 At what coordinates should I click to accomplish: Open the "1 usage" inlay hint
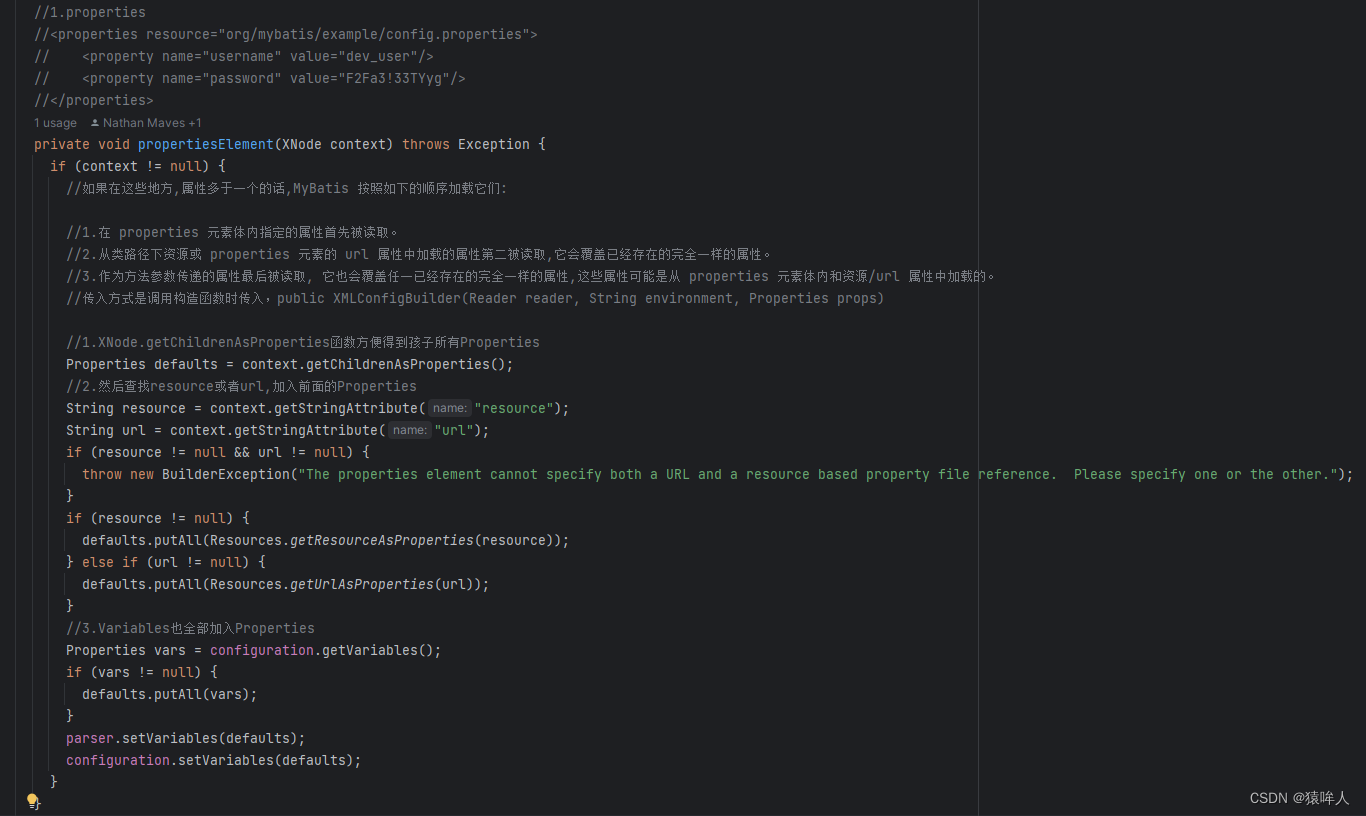(x=55, y=123)
